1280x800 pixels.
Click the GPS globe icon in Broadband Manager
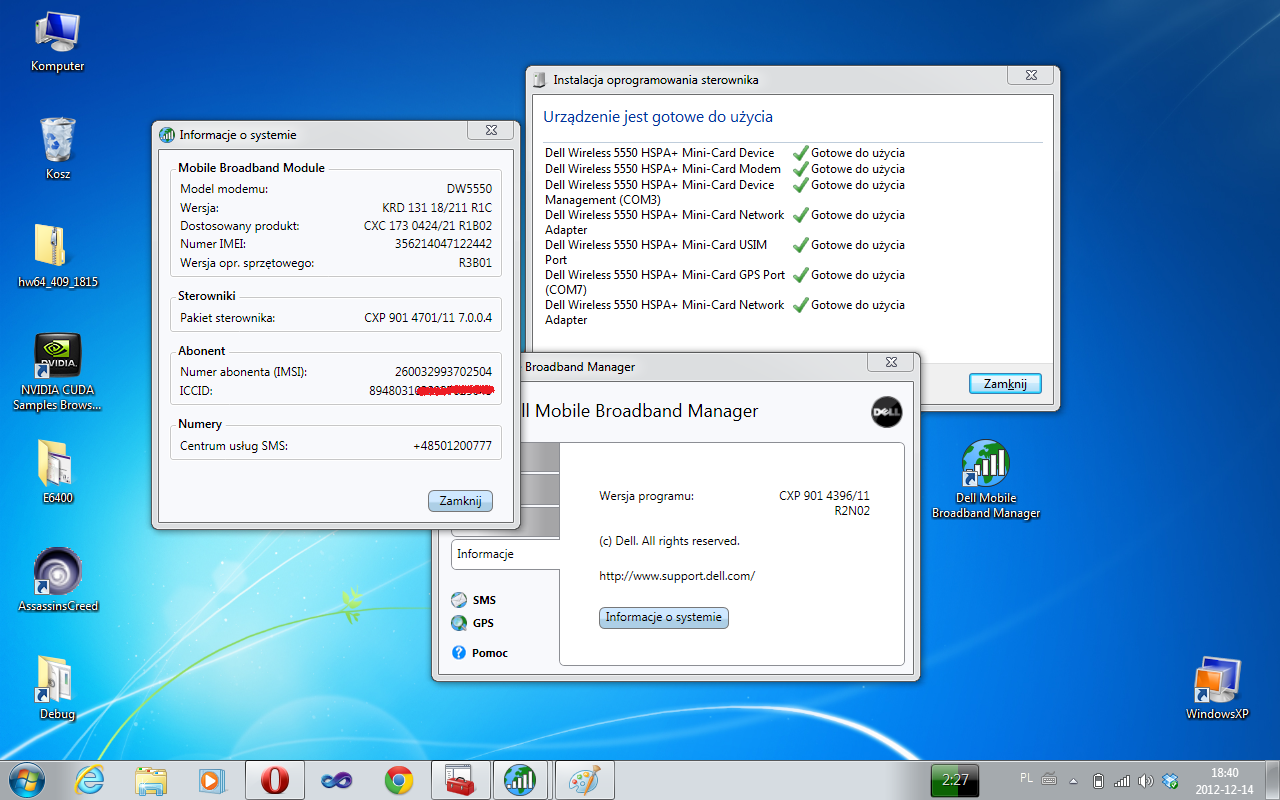pos(459,623)
